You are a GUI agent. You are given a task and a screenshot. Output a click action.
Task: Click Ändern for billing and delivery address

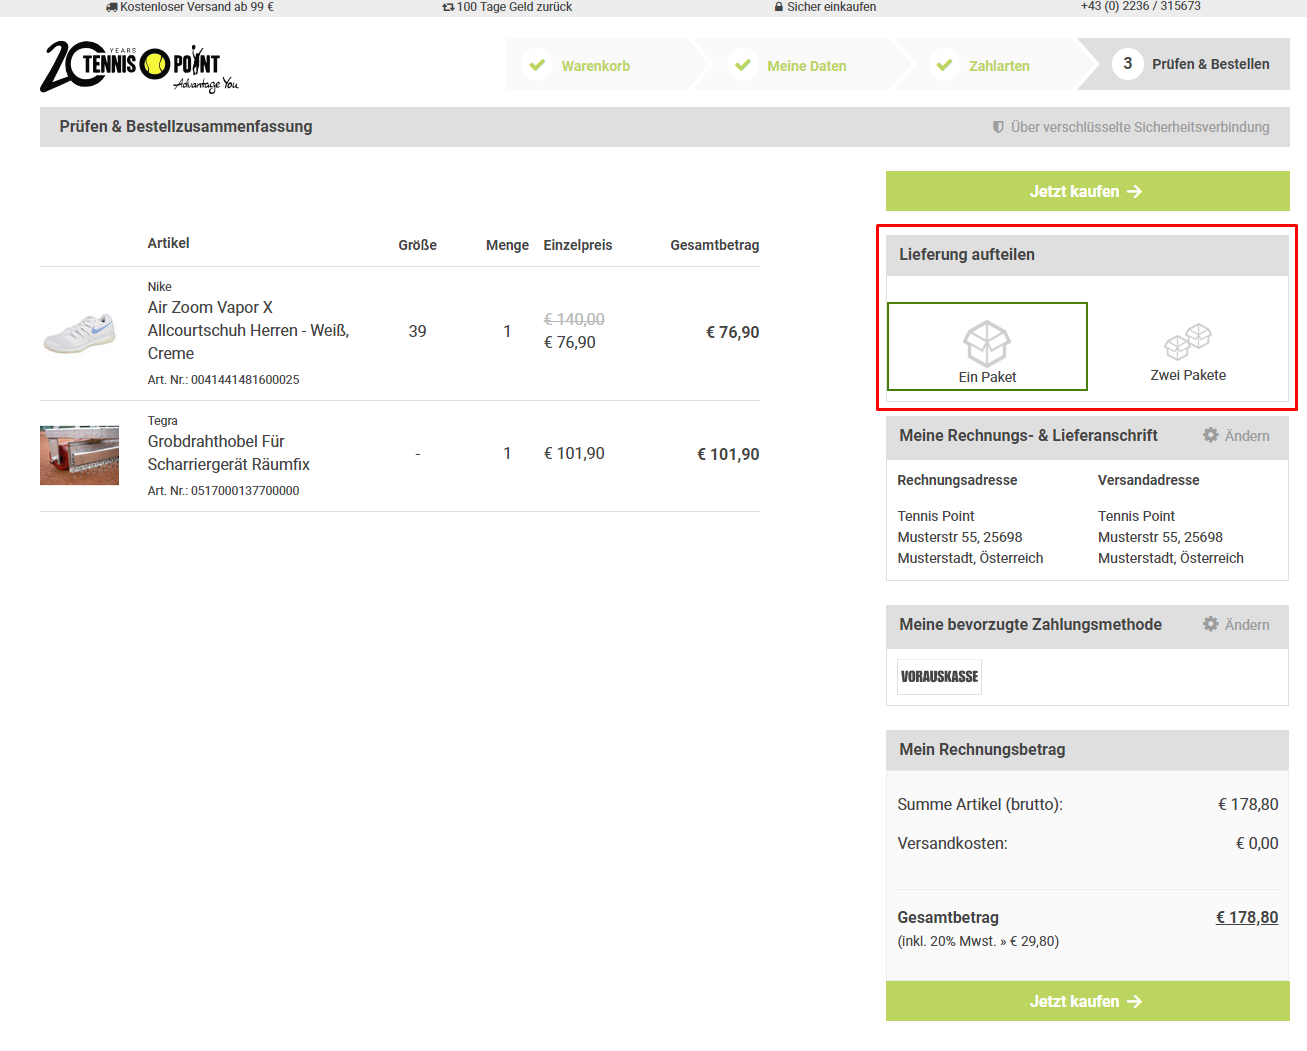[1246, 436]
